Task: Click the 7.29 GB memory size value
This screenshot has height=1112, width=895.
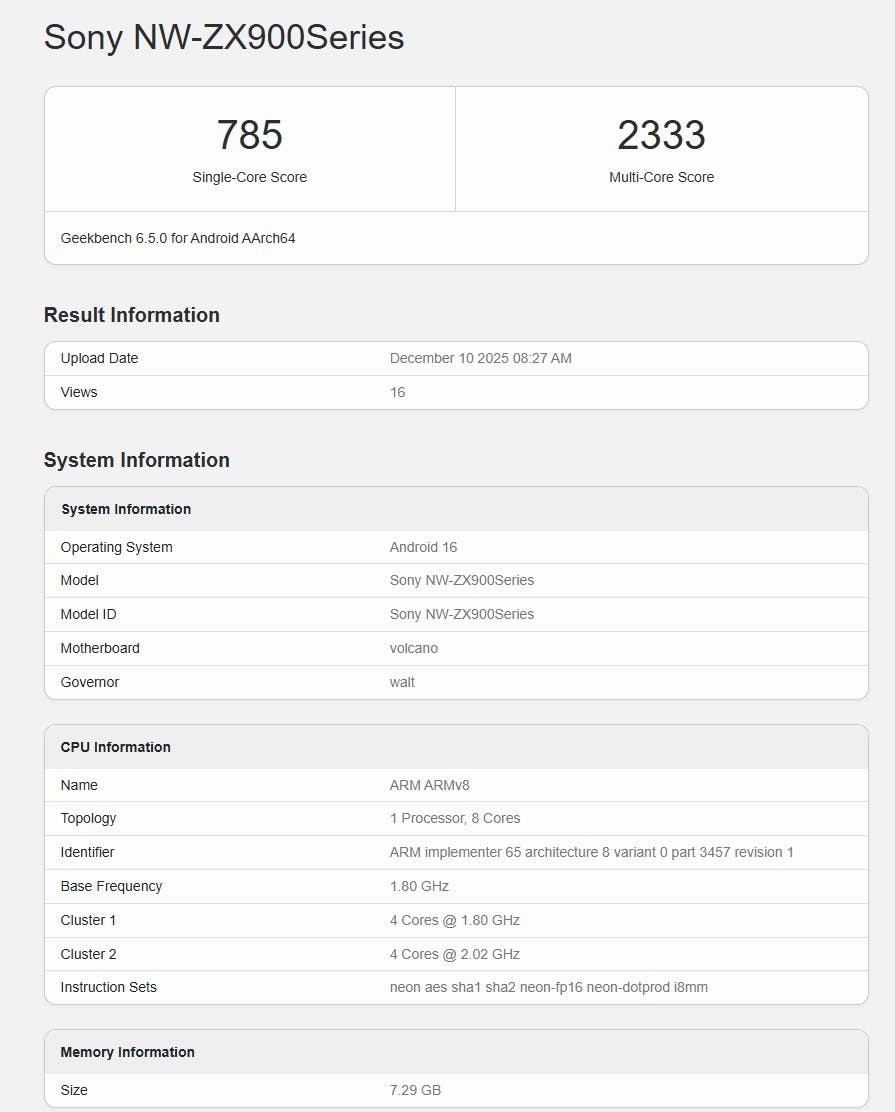Action: click(415, 1089)
